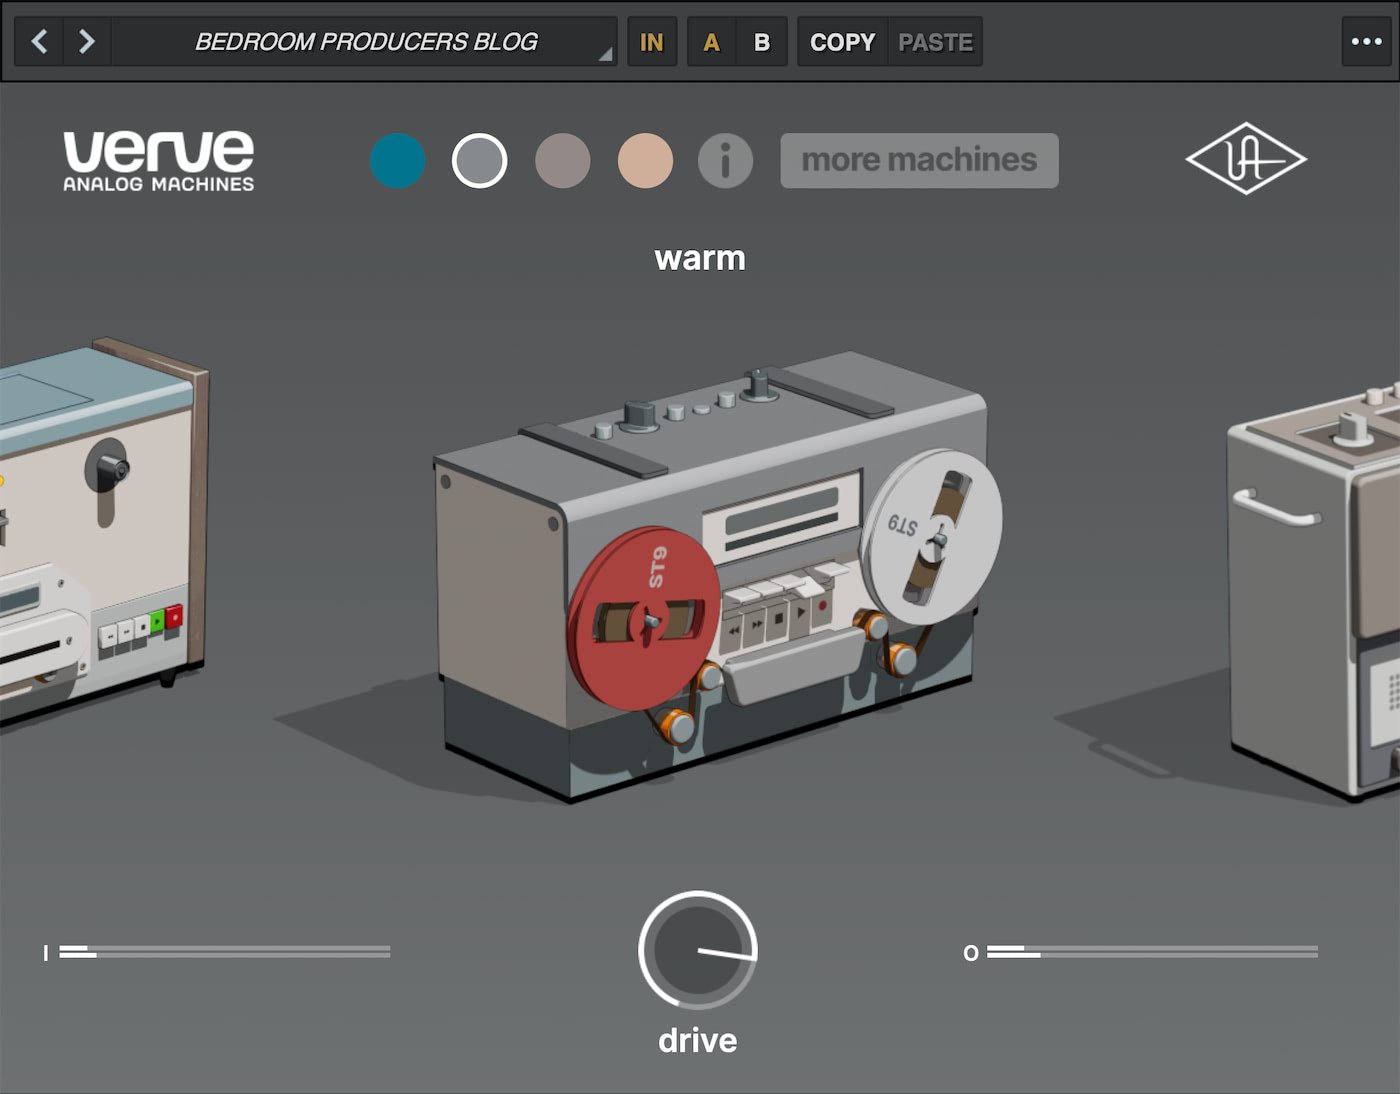Screen dimensions: 1400x1094
Task: Click the white ST9 tape reel
Action: (x=932, y=538)
